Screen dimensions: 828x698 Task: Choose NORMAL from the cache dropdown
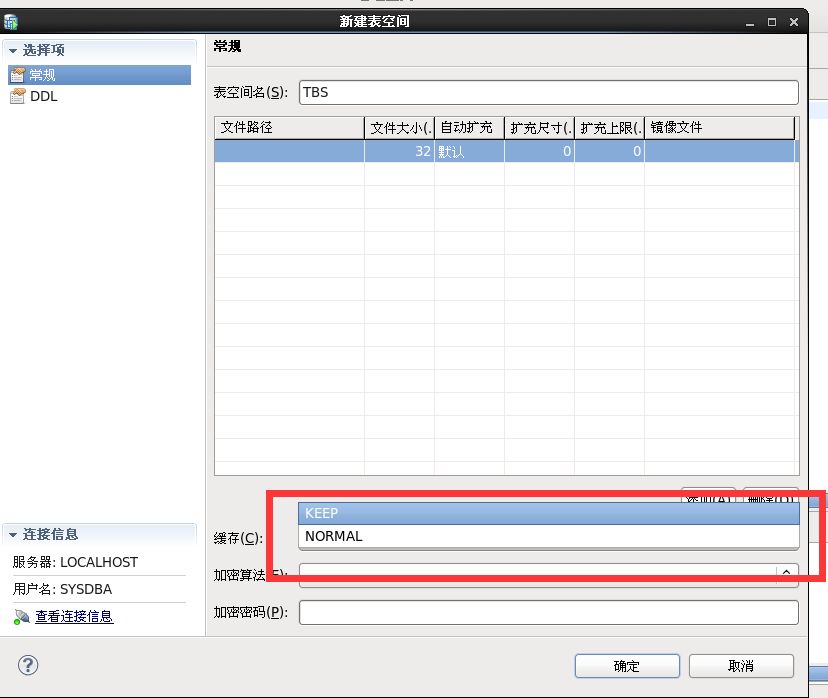pyautogui.click(x=549, y=536)
